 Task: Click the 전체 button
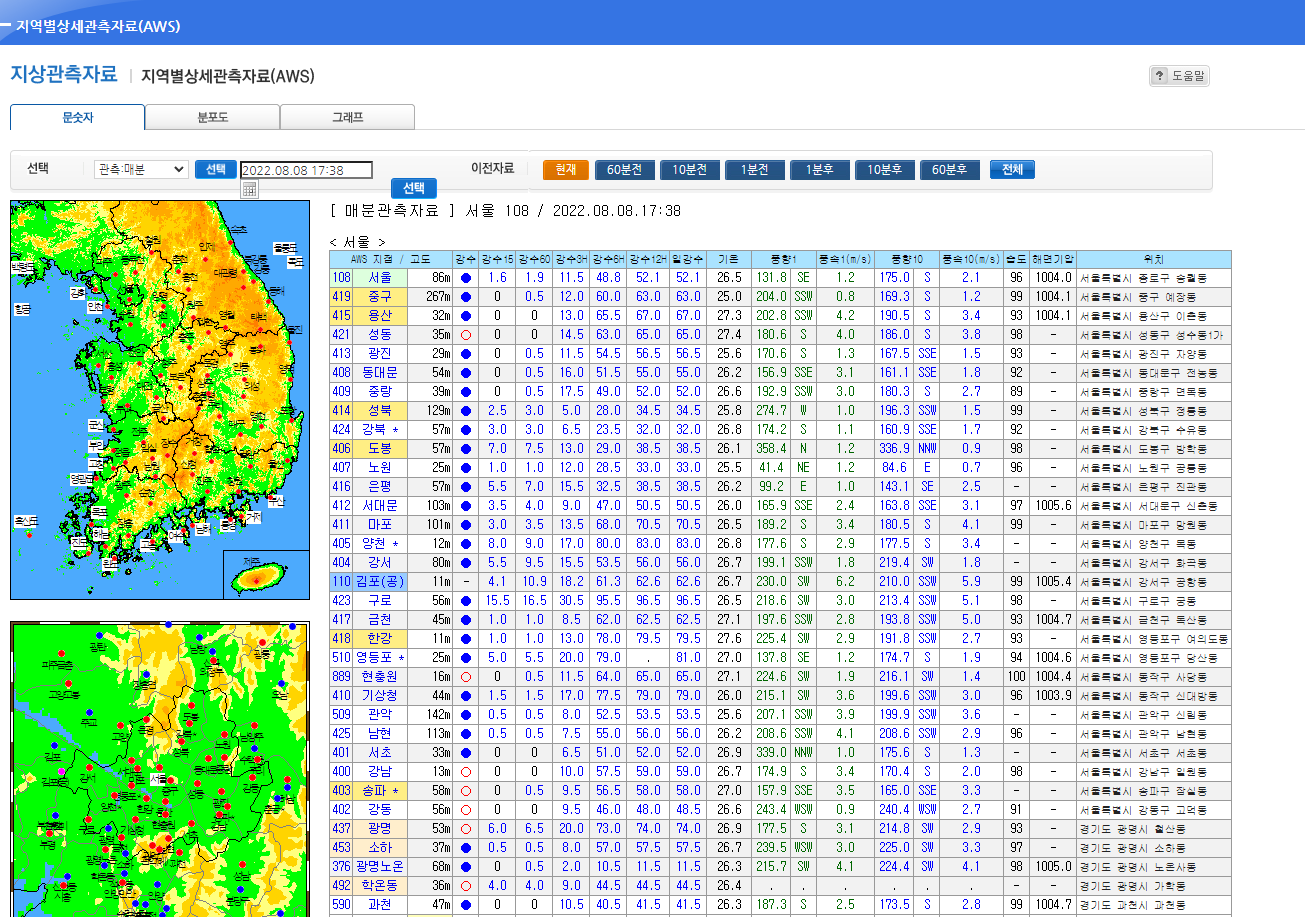(1012, 170)
